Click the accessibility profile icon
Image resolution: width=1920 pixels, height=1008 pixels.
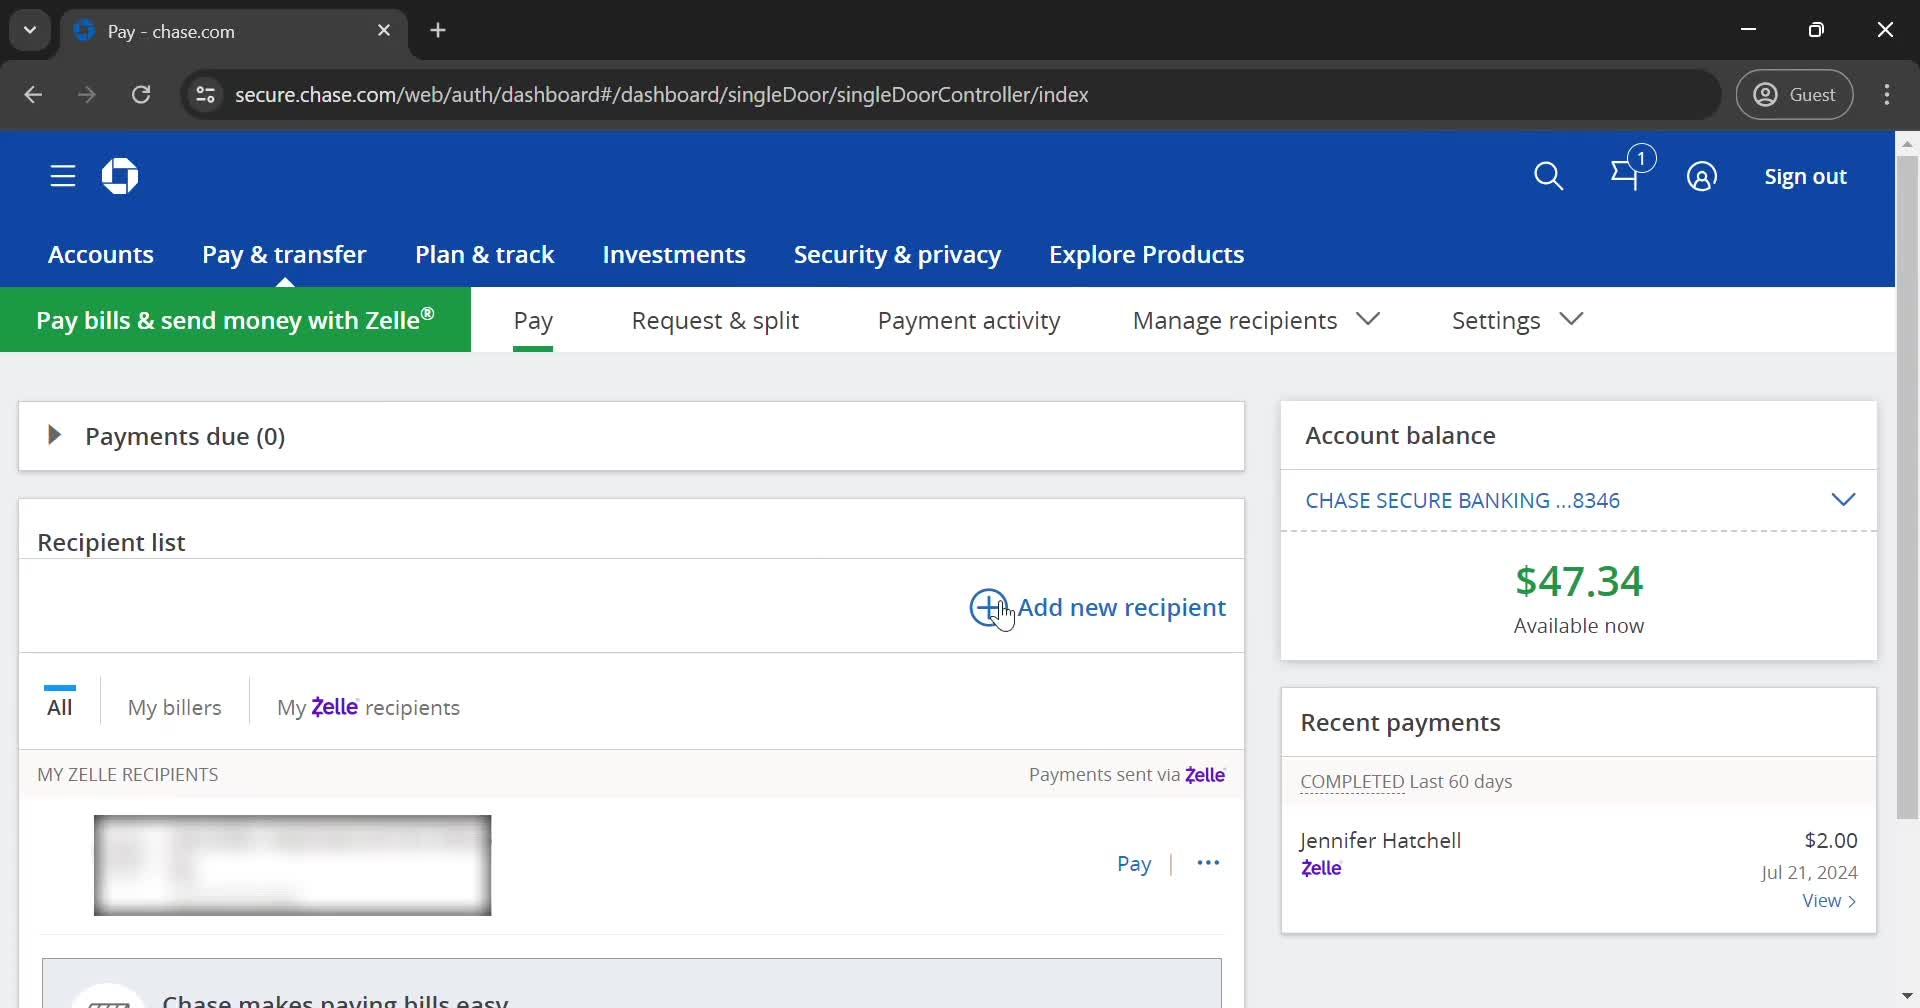coord(1703,176)
